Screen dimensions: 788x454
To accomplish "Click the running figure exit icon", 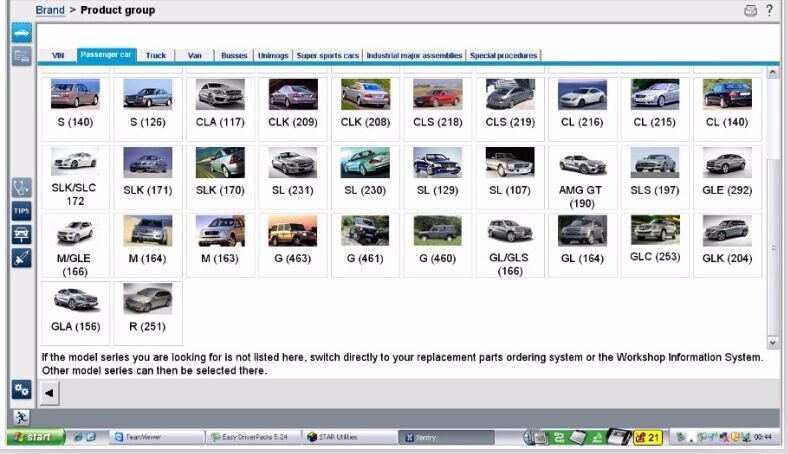I will click(21, 417).
